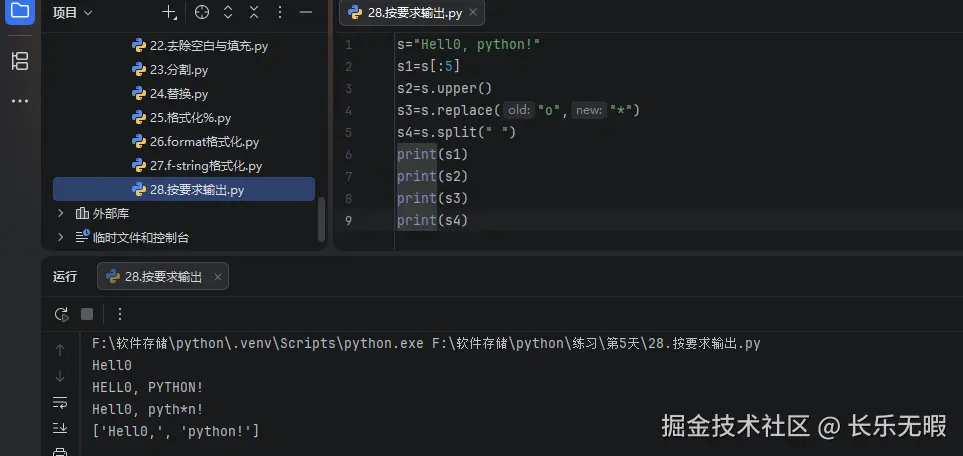Open the Project tool window folder icon
The width and height of the screenshot is (963, 456).
pos(20,10)
